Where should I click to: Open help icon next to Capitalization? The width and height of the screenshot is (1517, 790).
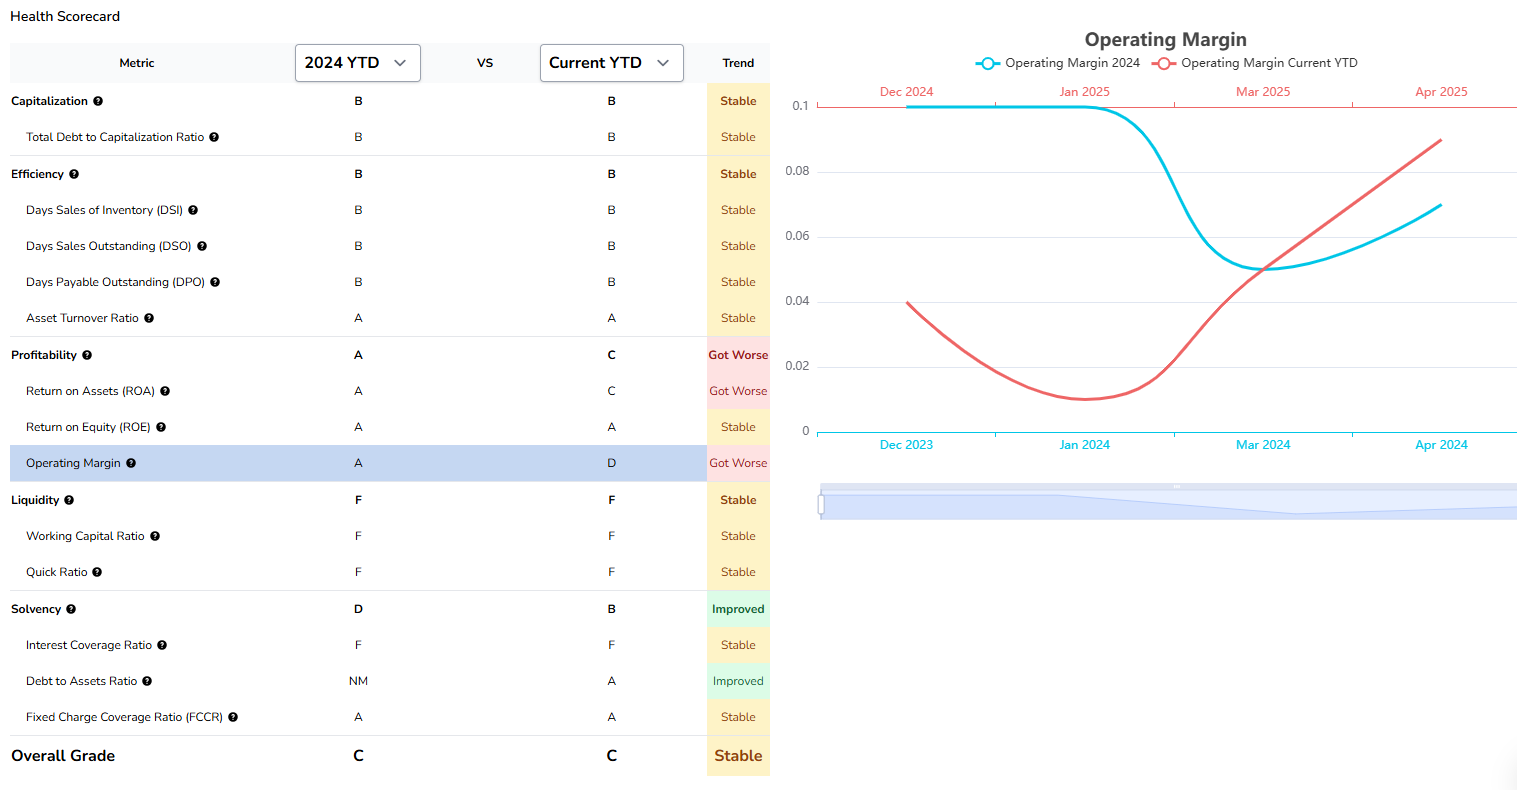[x=98, y=101]
